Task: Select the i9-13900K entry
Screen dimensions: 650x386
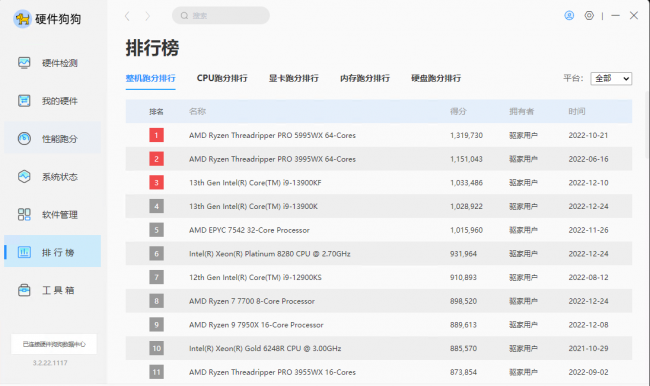Action: point(379,206)
